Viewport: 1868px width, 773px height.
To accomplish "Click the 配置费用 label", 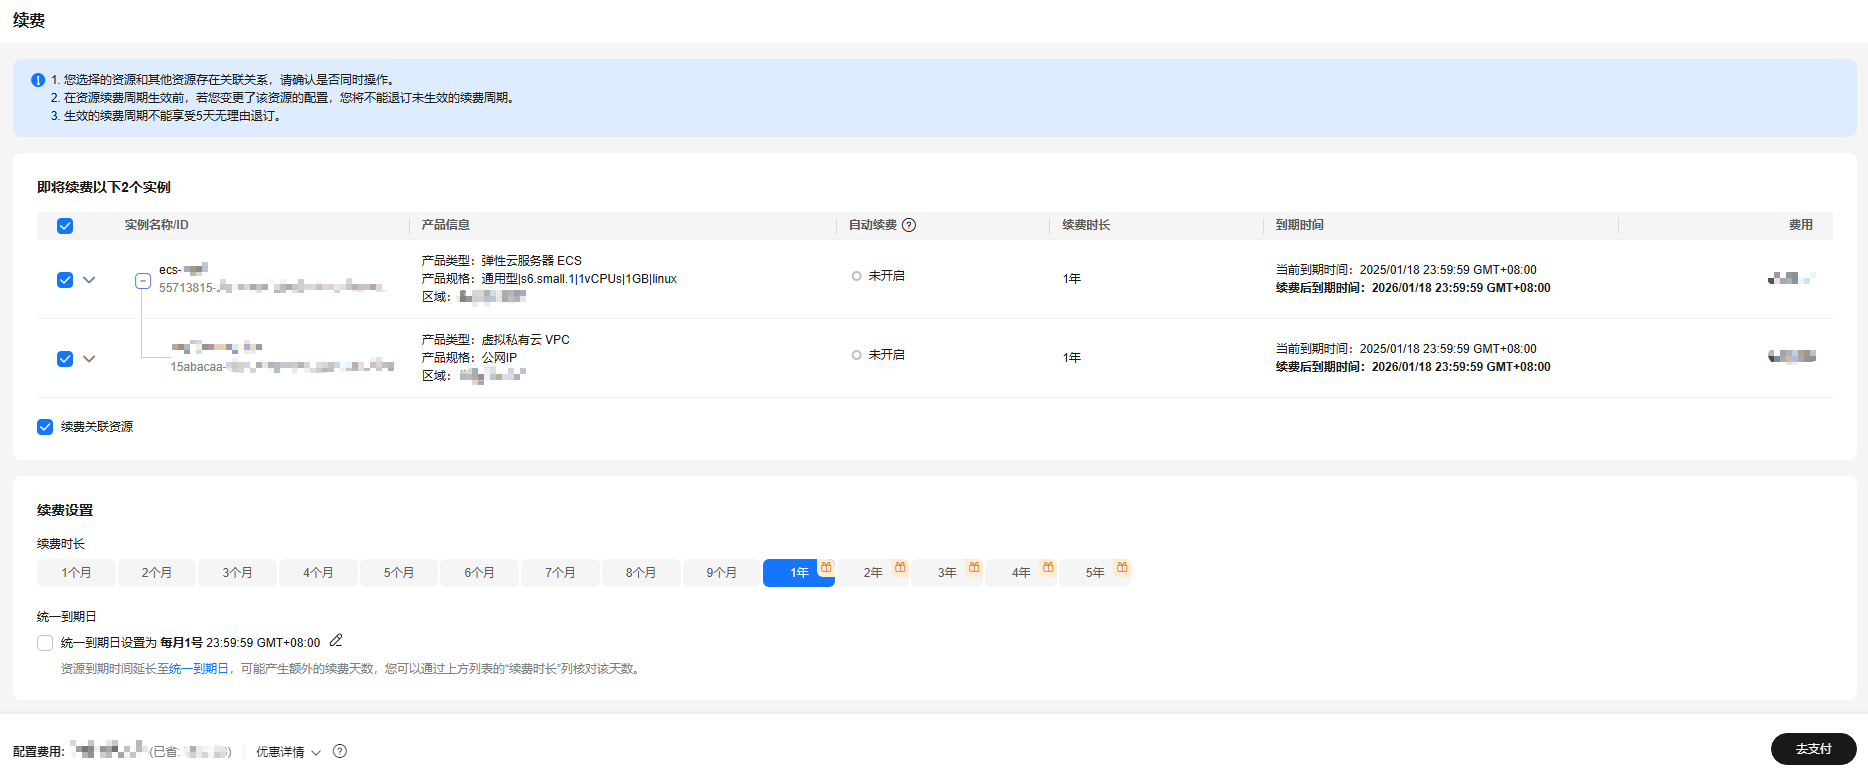I will pyautogui.click(x=39, y=752).
